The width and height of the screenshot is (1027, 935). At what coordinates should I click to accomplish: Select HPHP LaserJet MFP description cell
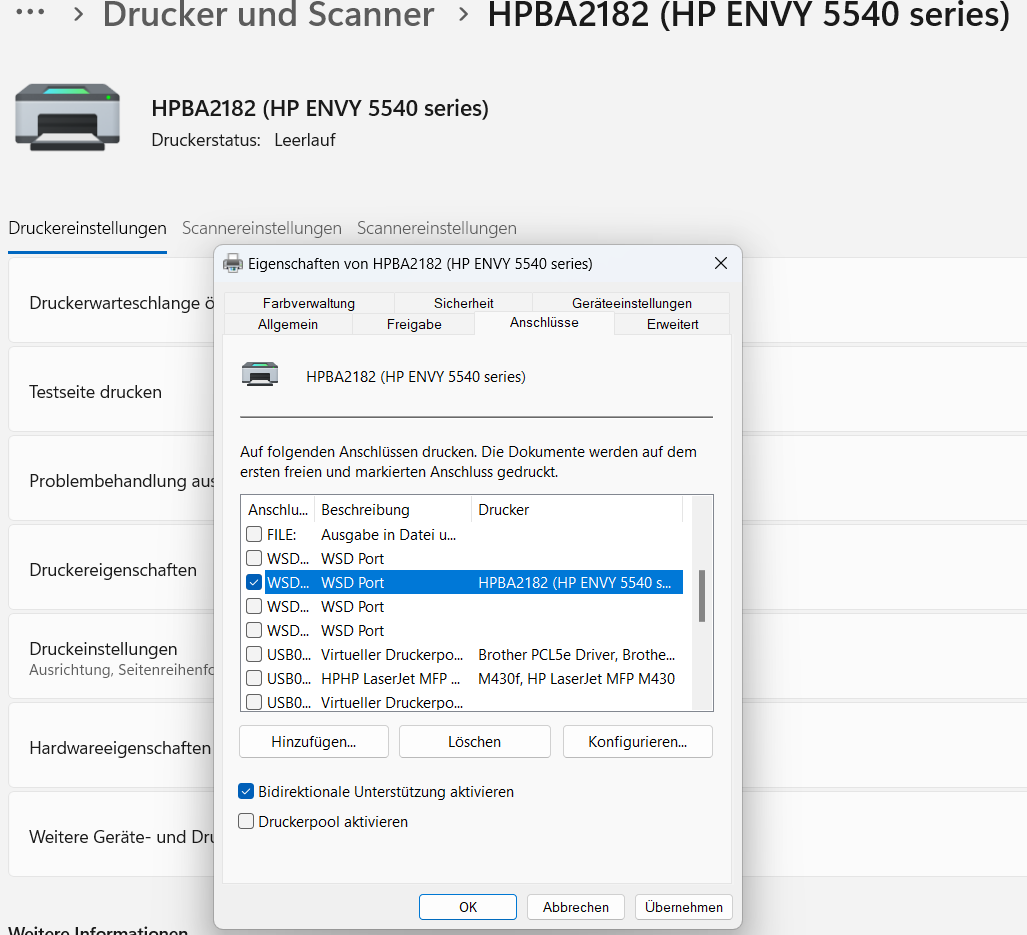point(390,679)
